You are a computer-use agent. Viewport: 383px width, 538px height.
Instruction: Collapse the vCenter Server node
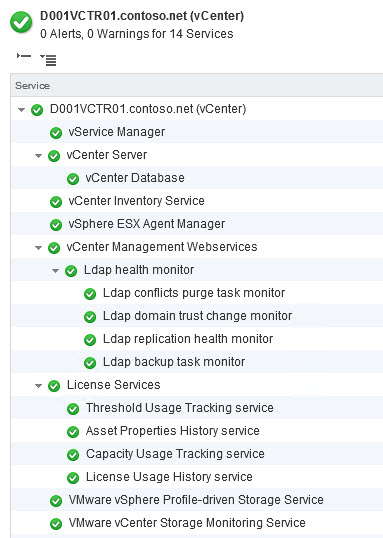point(38,156)
